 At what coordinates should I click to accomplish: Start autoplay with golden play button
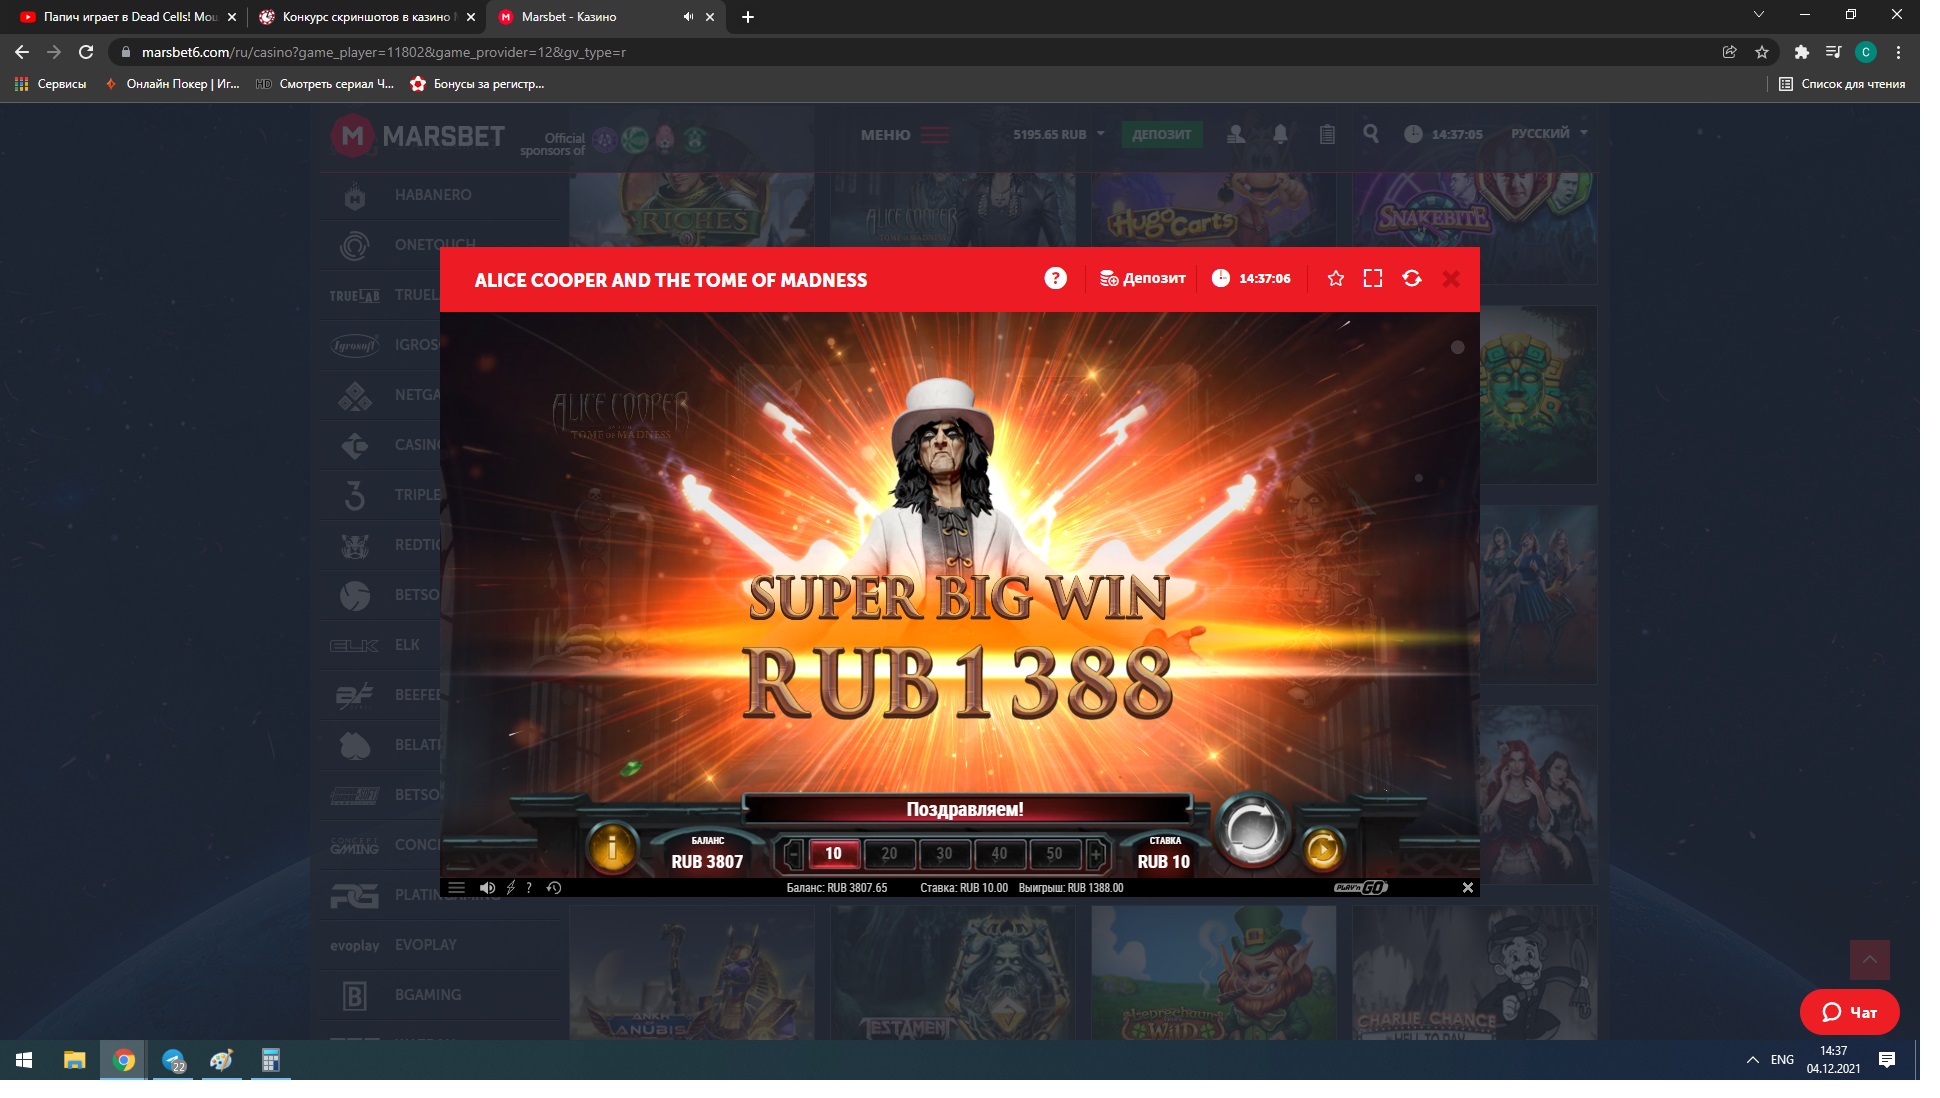pyautogui.click(x=1322, y=850)
